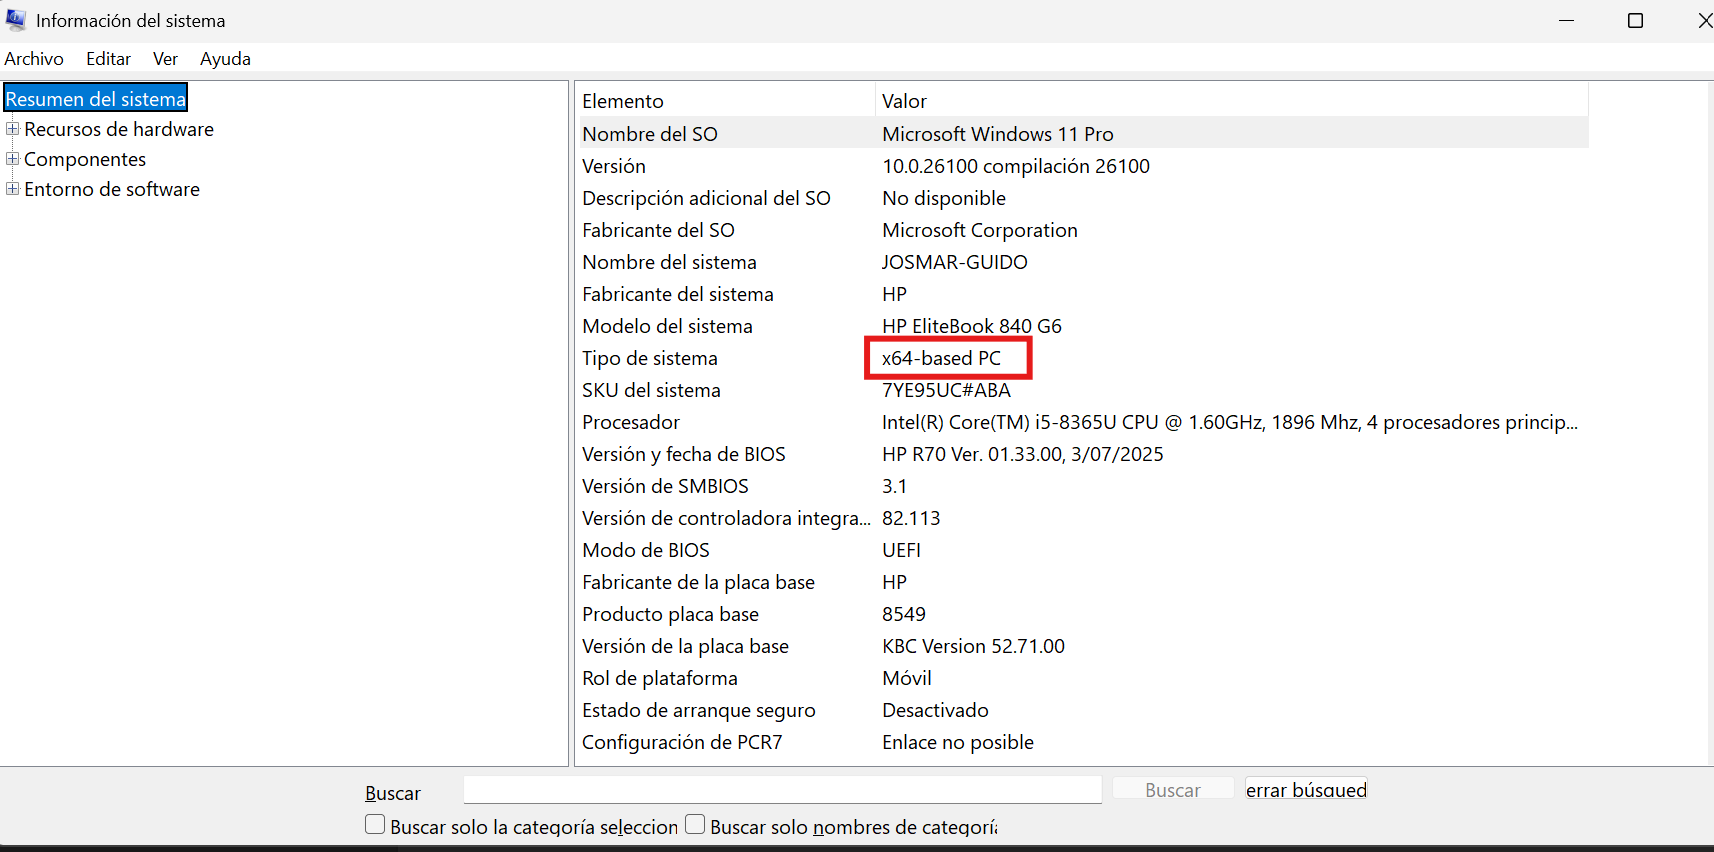Open the Ayuda menu
The width and height of the screenshot is (1714, 852).
point(225,59)
